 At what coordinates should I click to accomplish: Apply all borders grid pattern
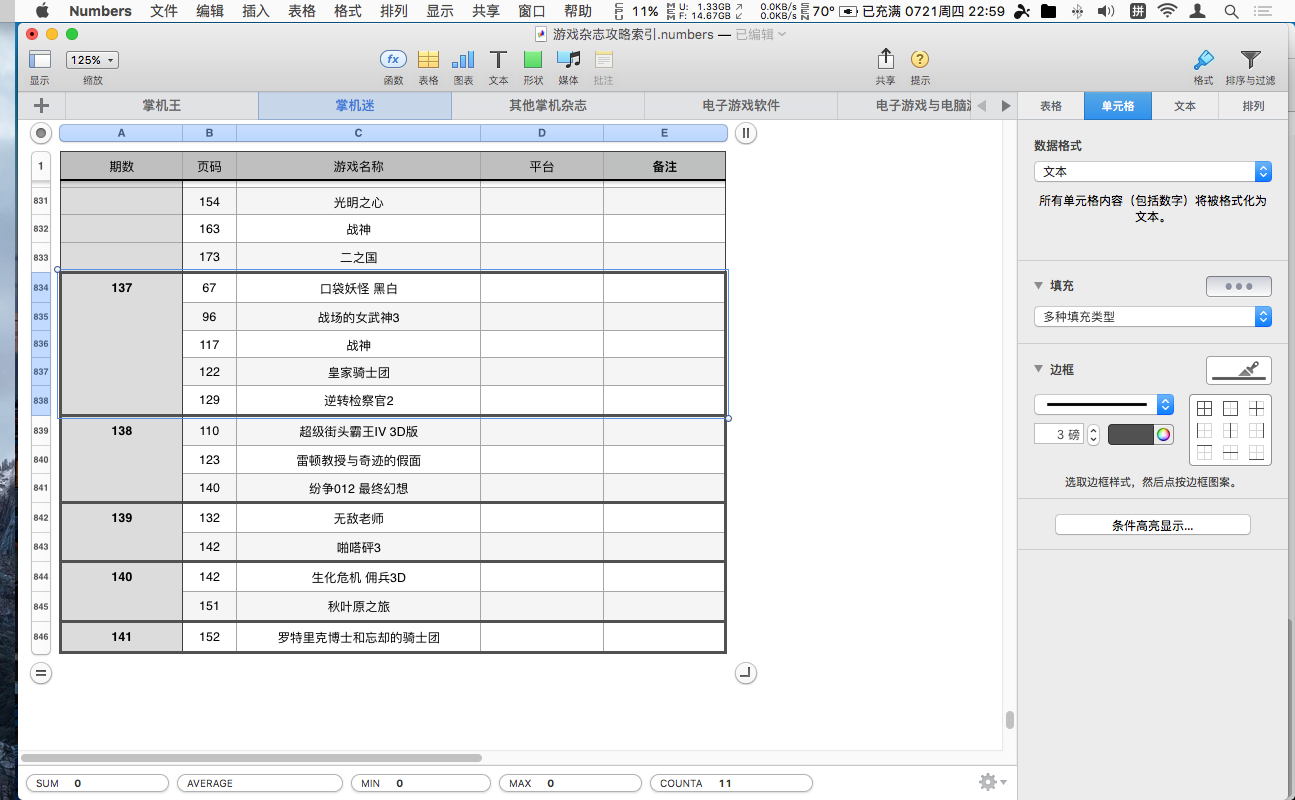pyautogui.click(x=1204, y=408)
